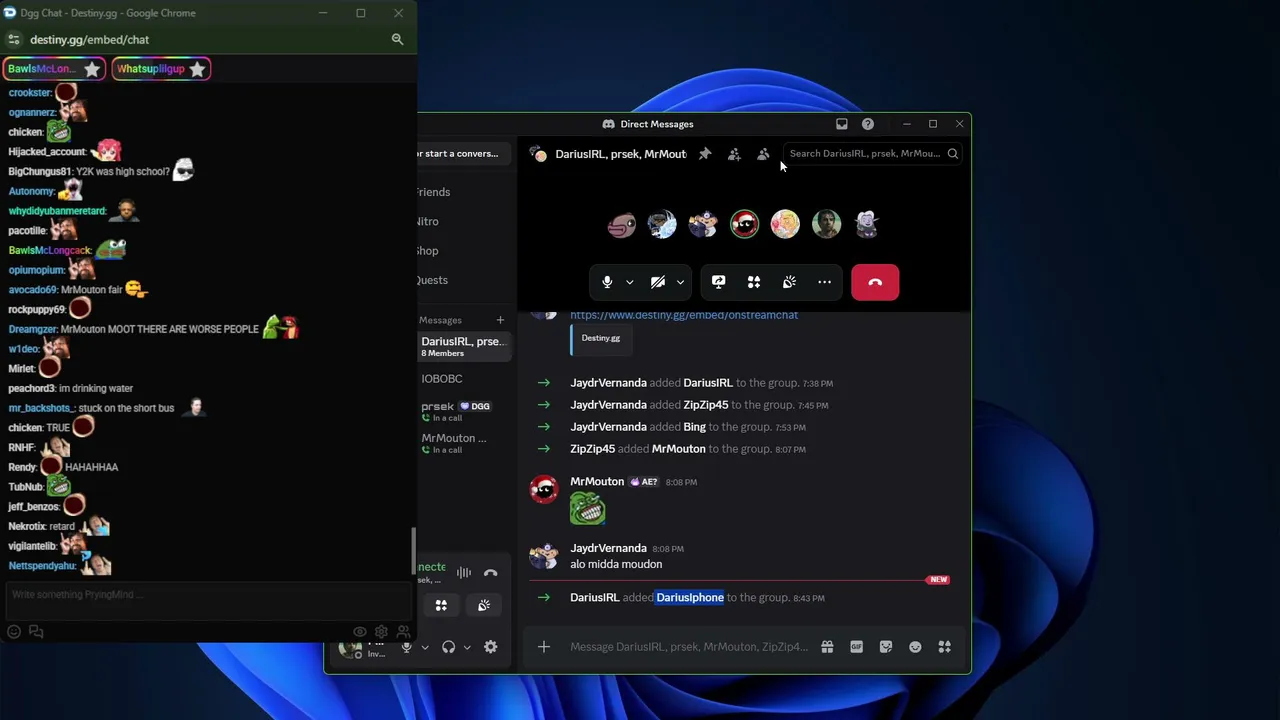Open the emoji picker in Discord message bar

point(915,647)
